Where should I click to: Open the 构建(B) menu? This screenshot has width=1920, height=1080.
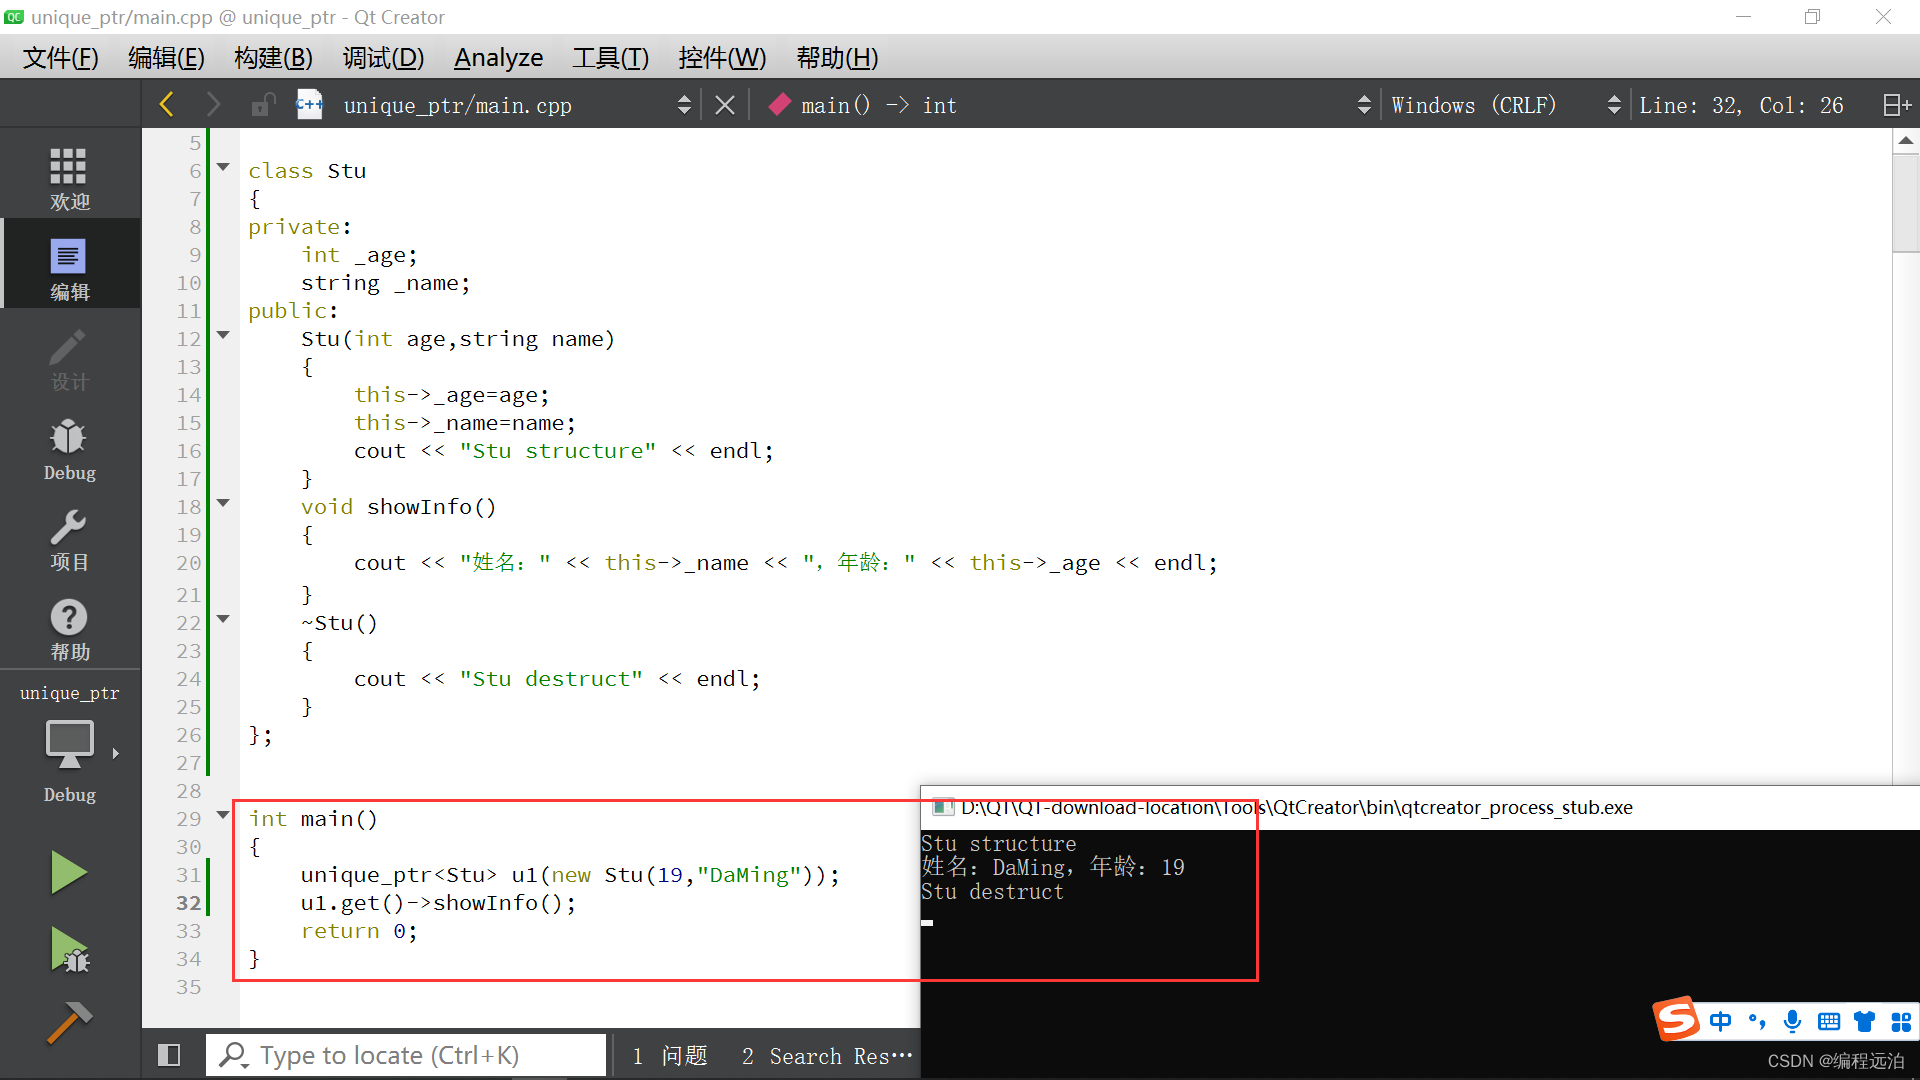click(272, 57)
